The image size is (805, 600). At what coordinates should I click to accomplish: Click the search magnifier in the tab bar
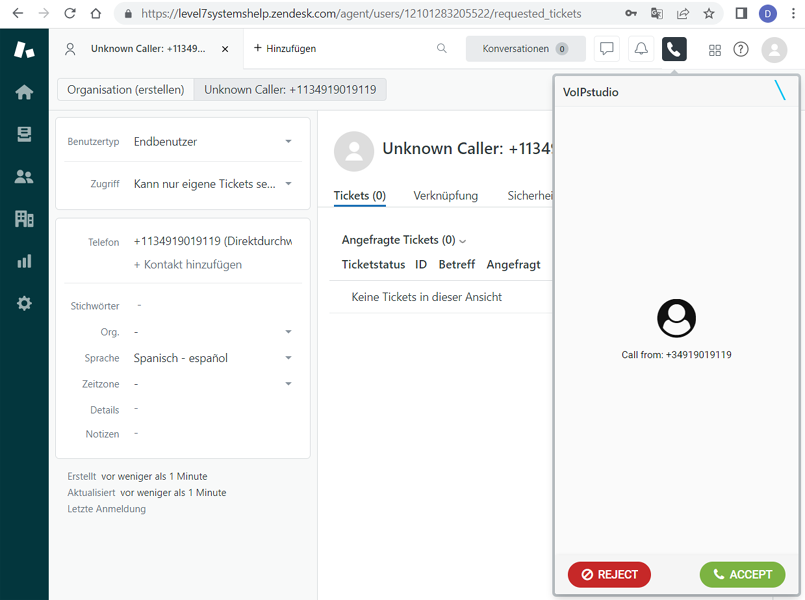(x=441, y=48)
